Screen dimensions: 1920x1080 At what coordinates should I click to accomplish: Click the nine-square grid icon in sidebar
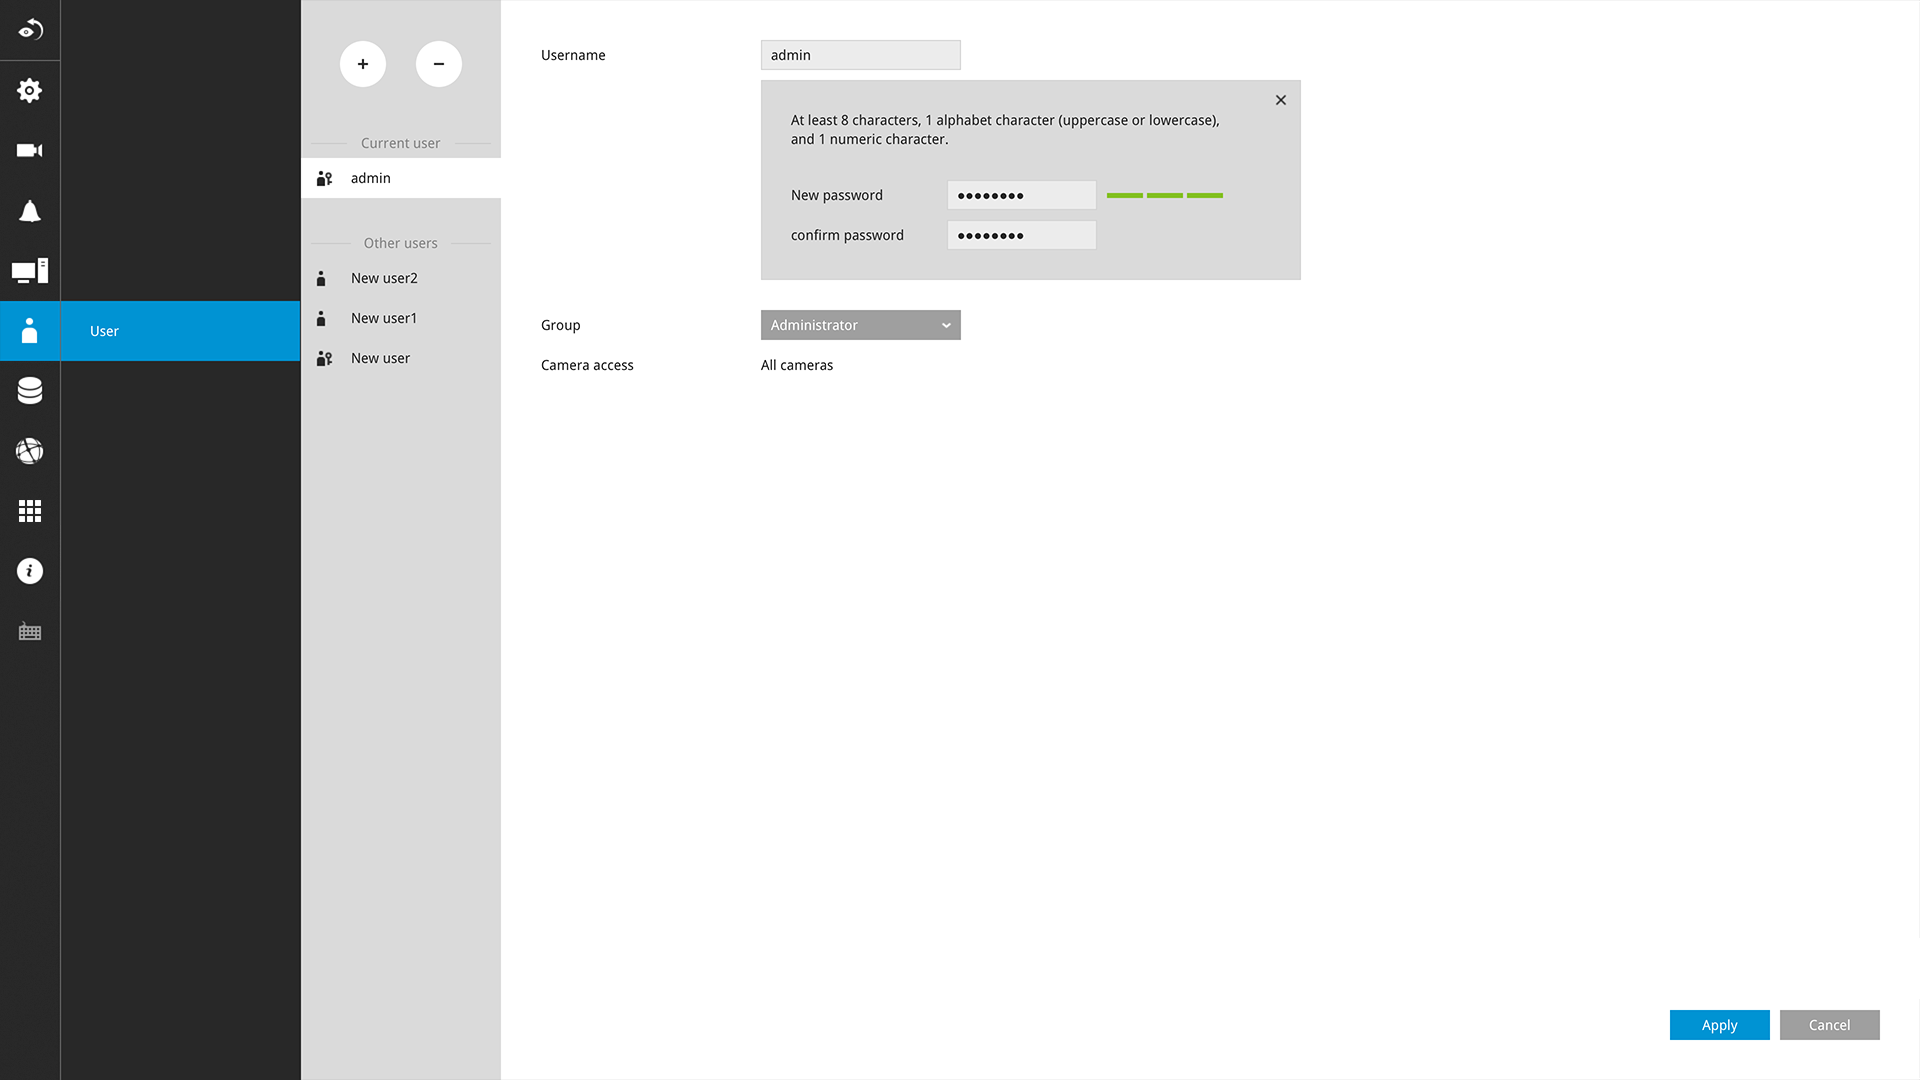(30, 511)
